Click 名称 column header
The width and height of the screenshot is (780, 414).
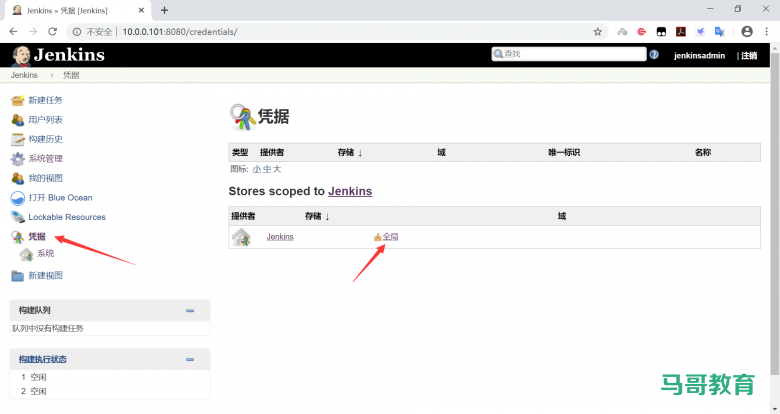tap(703, 152)
